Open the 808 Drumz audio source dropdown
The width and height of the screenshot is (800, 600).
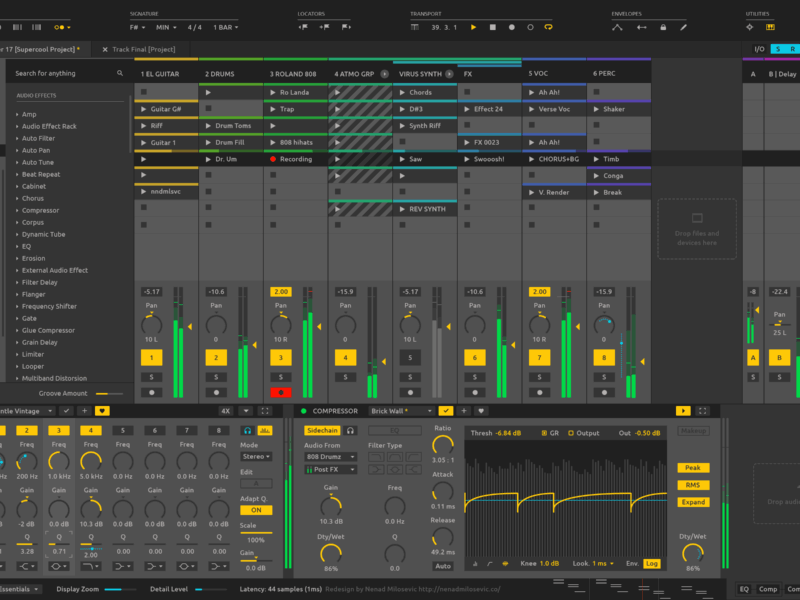click(x=331, y=457)
